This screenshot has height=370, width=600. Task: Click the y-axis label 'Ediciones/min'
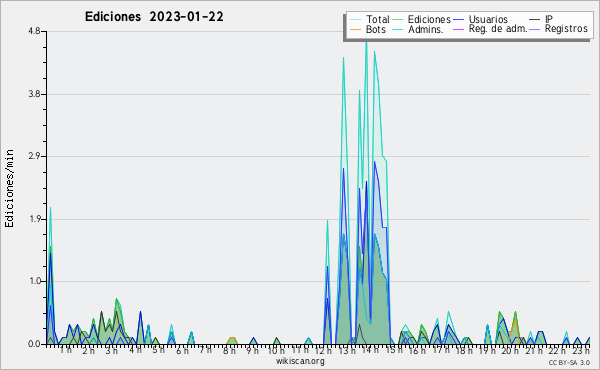[9, 188]
